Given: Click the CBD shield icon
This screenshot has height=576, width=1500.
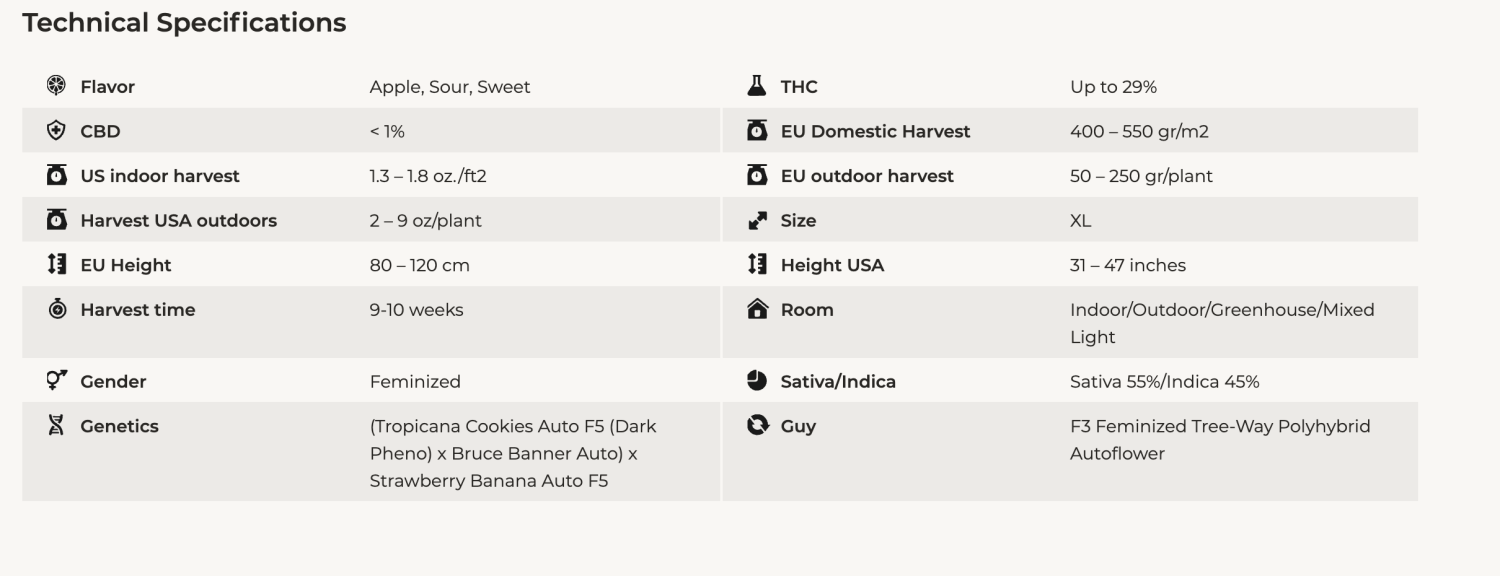Looking at the screenshot, I should [57, 131].
